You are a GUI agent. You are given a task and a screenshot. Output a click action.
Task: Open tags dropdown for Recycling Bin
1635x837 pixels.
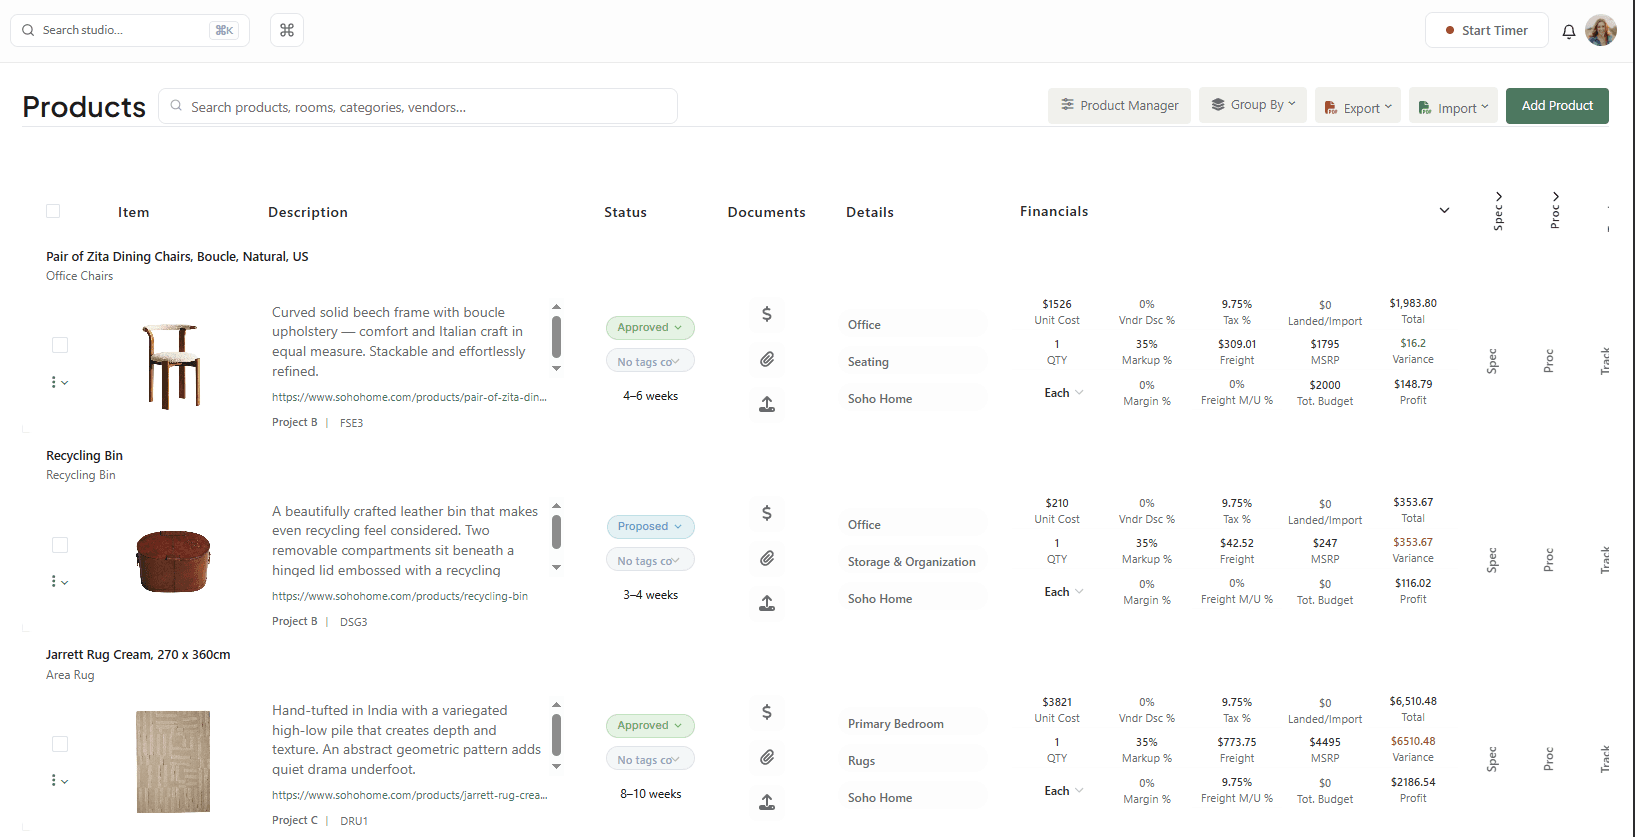650,560
